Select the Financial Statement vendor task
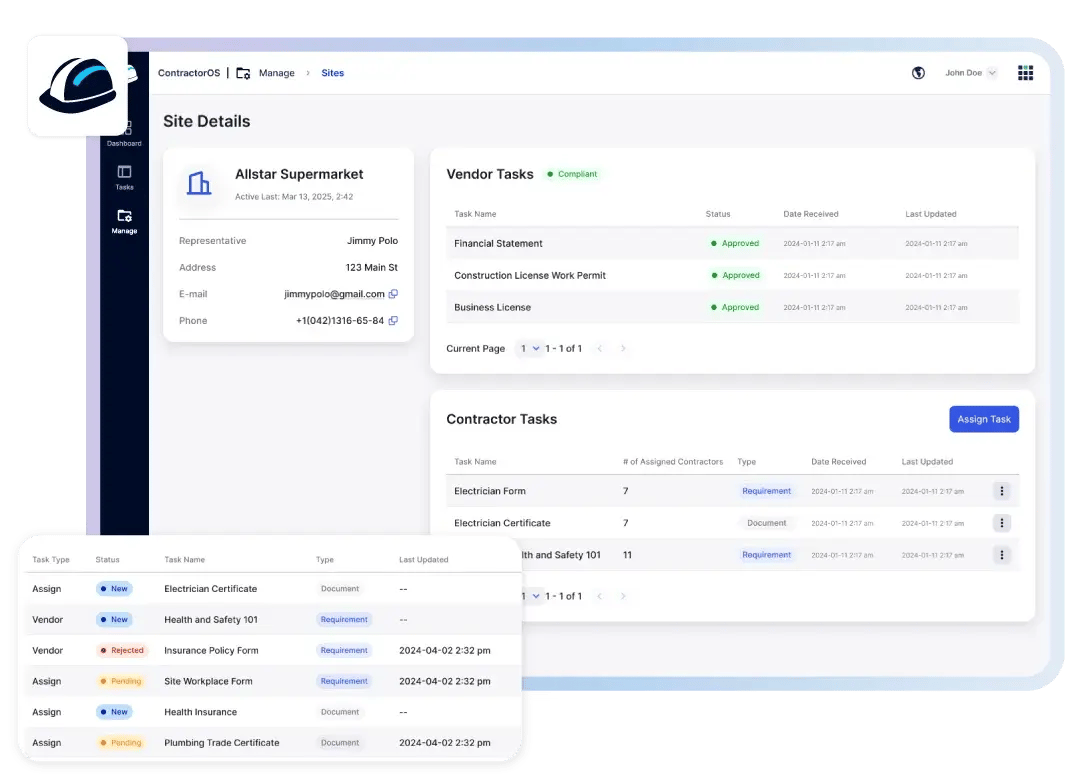1081x781 pixels. pos(732,243)
